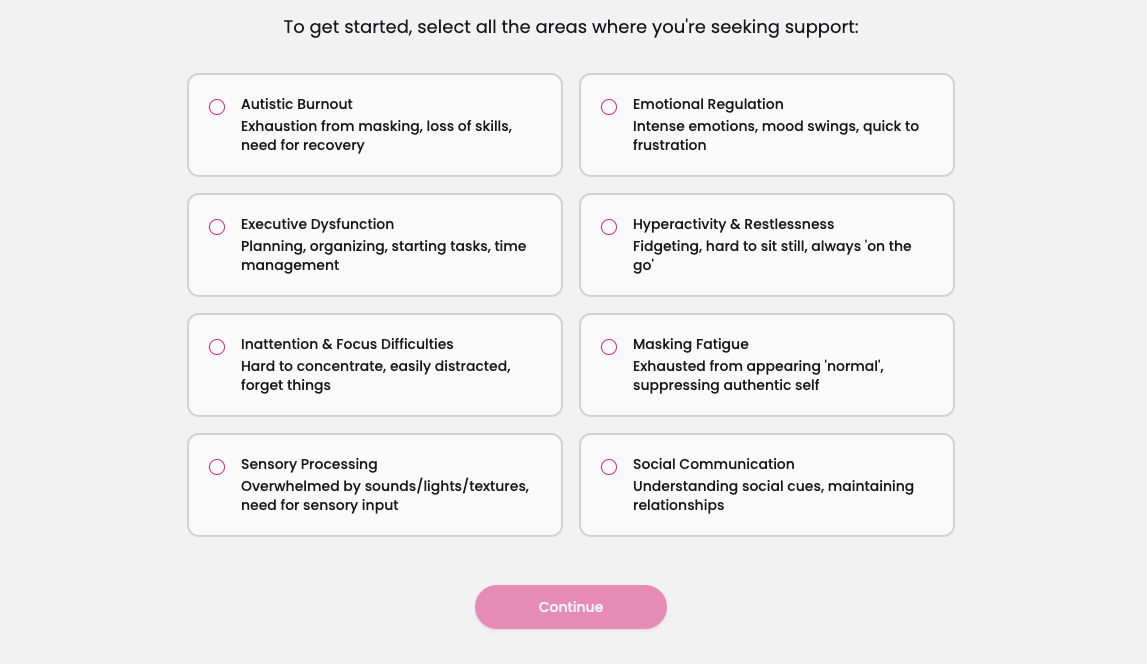Click 'Overwhelmed by sounds/lights/textures' description
Image resolution: width=1147 pixels, height=664 pixels.
tap(385, 495)
